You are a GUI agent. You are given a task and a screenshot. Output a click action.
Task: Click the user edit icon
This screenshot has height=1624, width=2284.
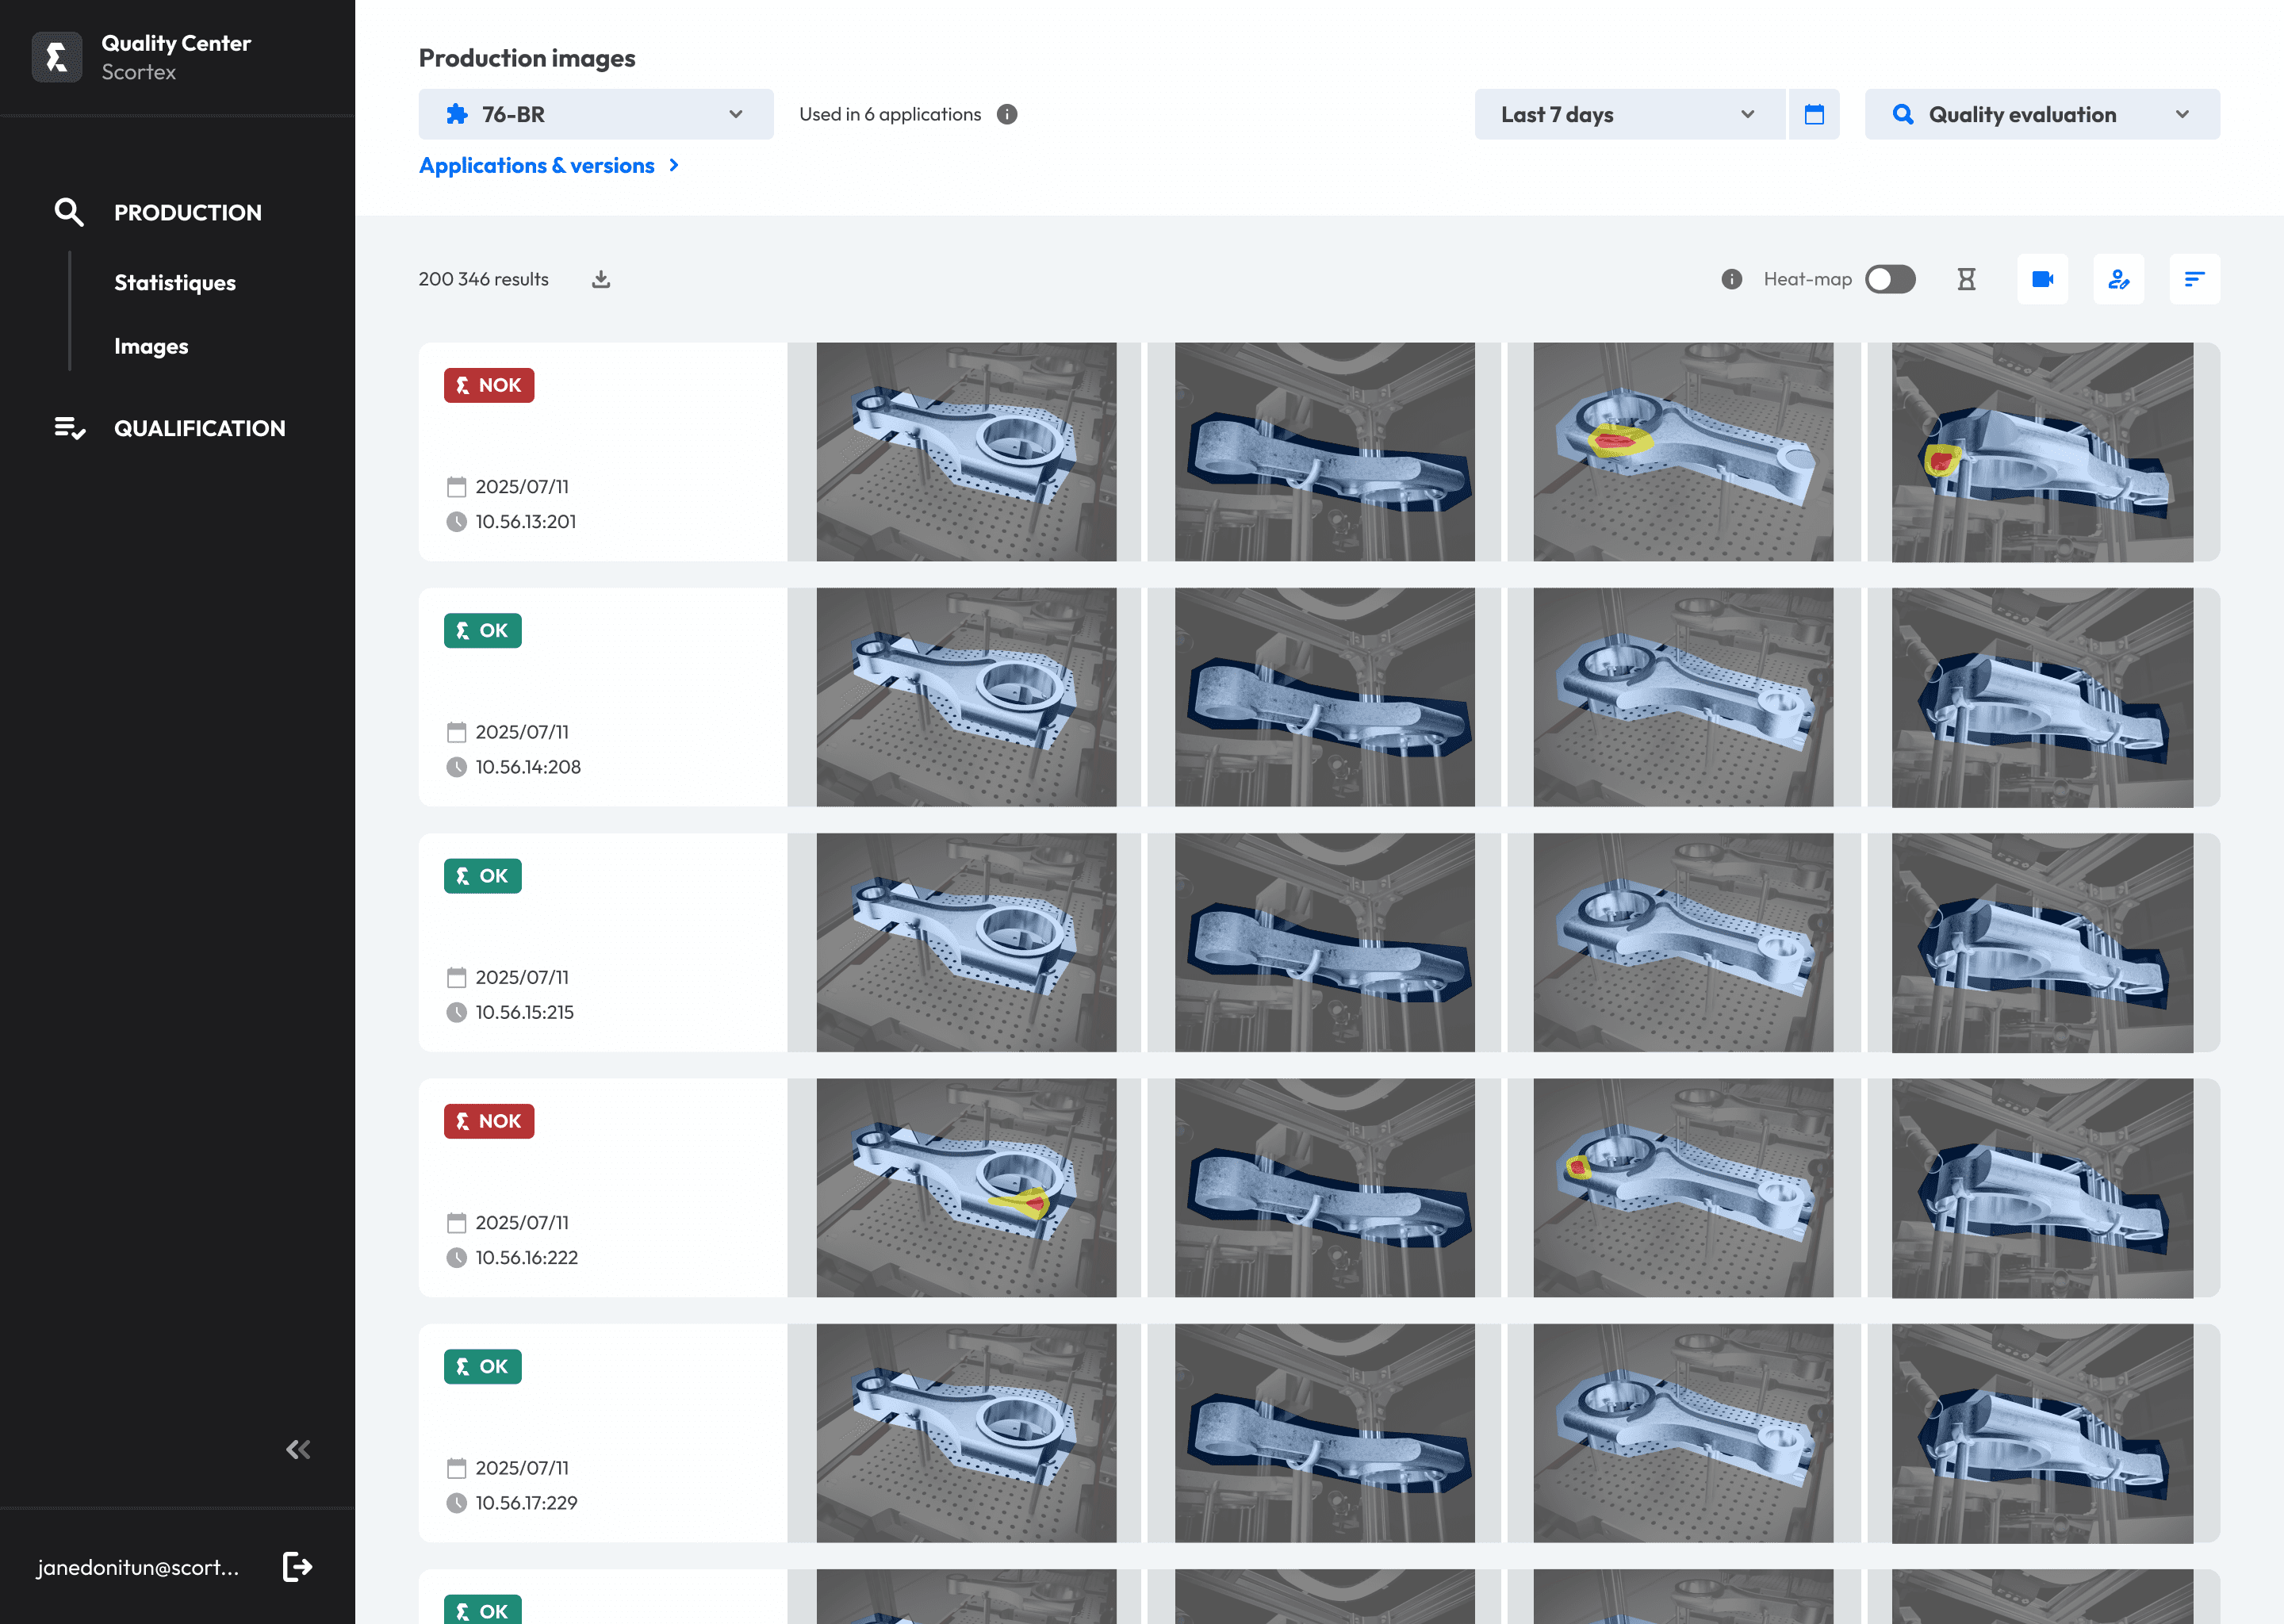coord(2118,279)
